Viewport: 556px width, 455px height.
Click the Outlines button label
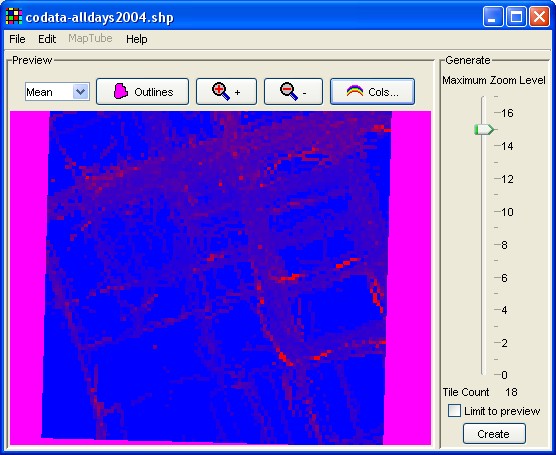point(154,92)
